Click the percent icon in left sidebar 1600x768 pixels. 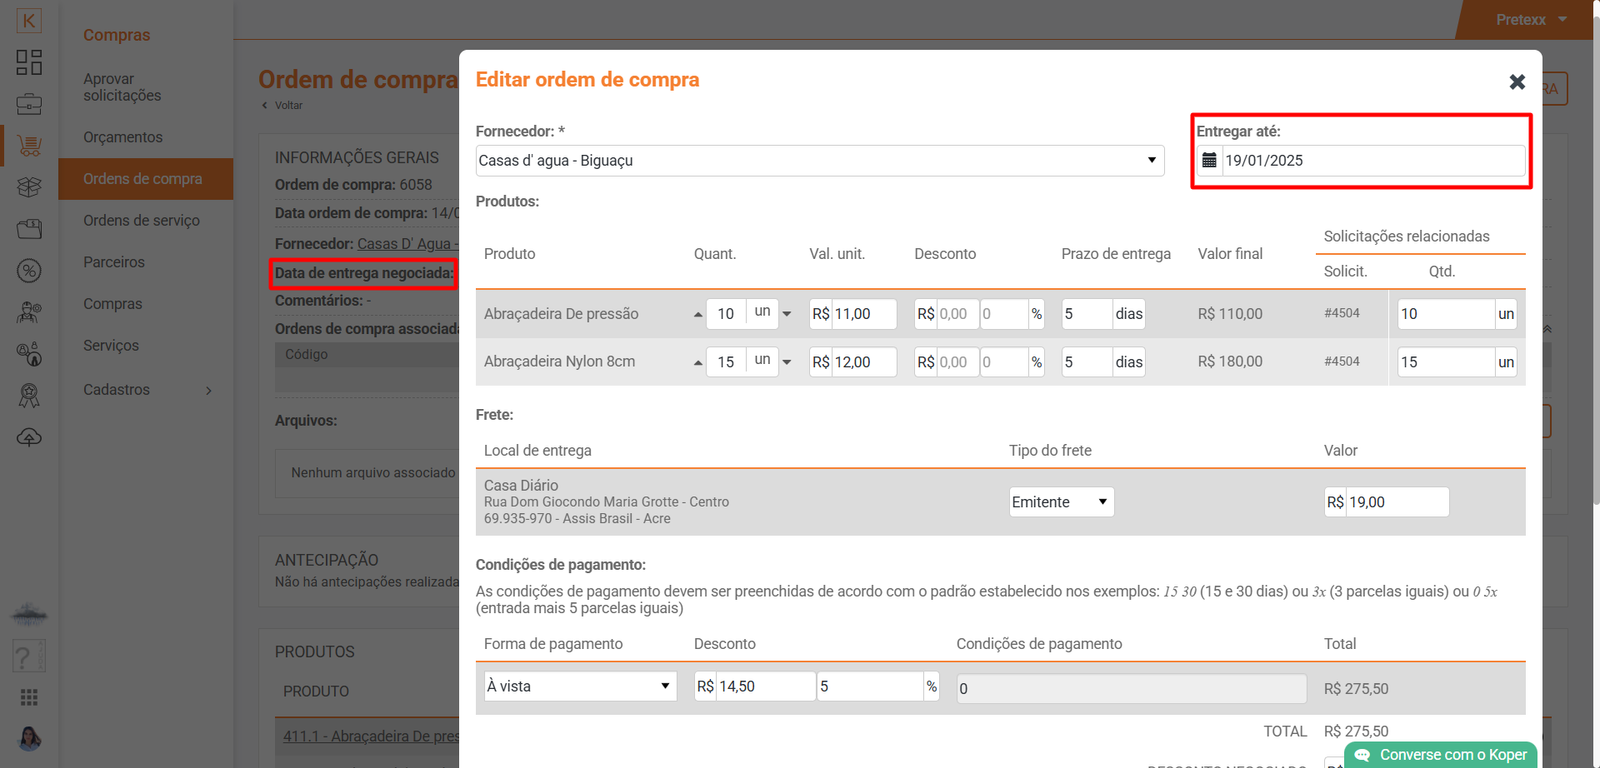29,270
